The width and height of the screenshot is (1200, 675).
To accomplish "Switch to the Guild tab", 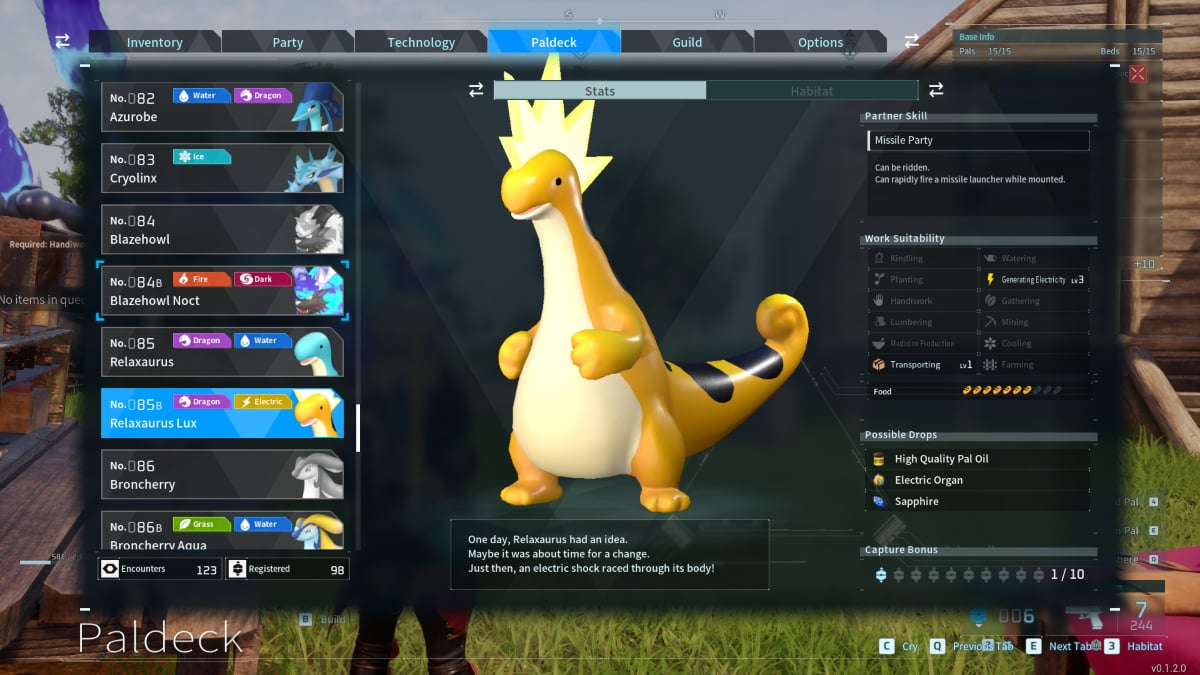I will click(x=687, y=42).
